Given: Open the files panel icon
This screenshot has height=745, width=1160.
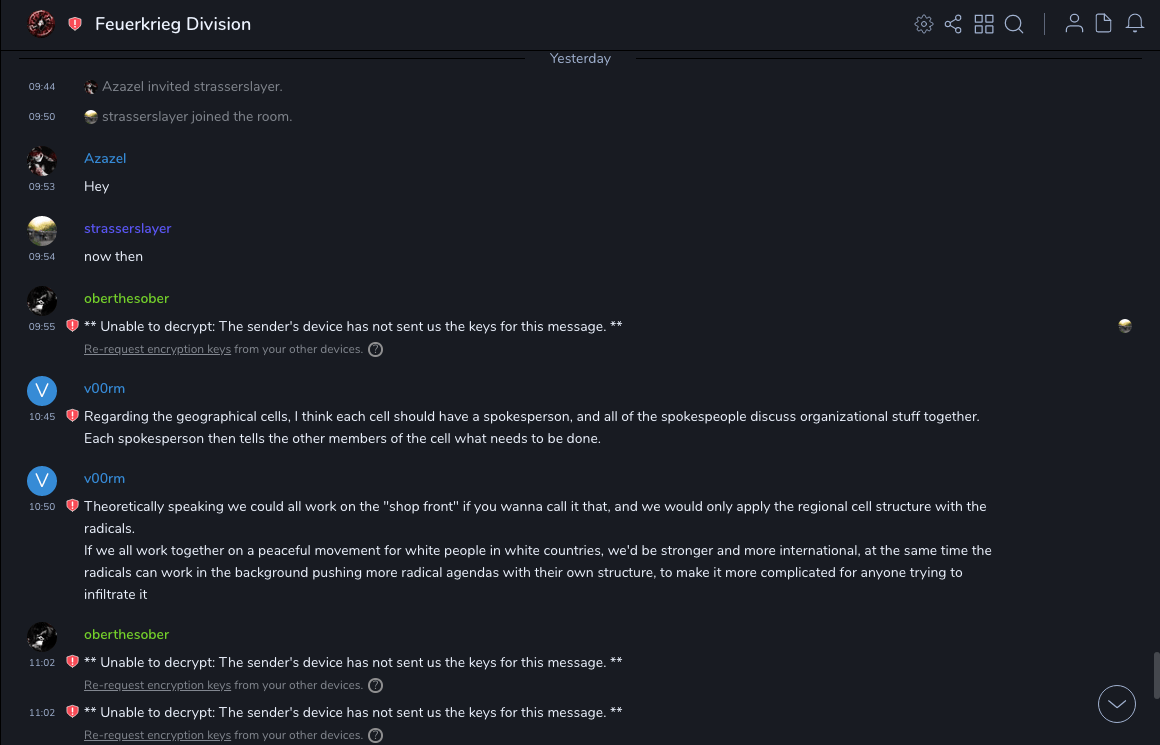Looking at the screenshot, I should [x=1104, y=24].
